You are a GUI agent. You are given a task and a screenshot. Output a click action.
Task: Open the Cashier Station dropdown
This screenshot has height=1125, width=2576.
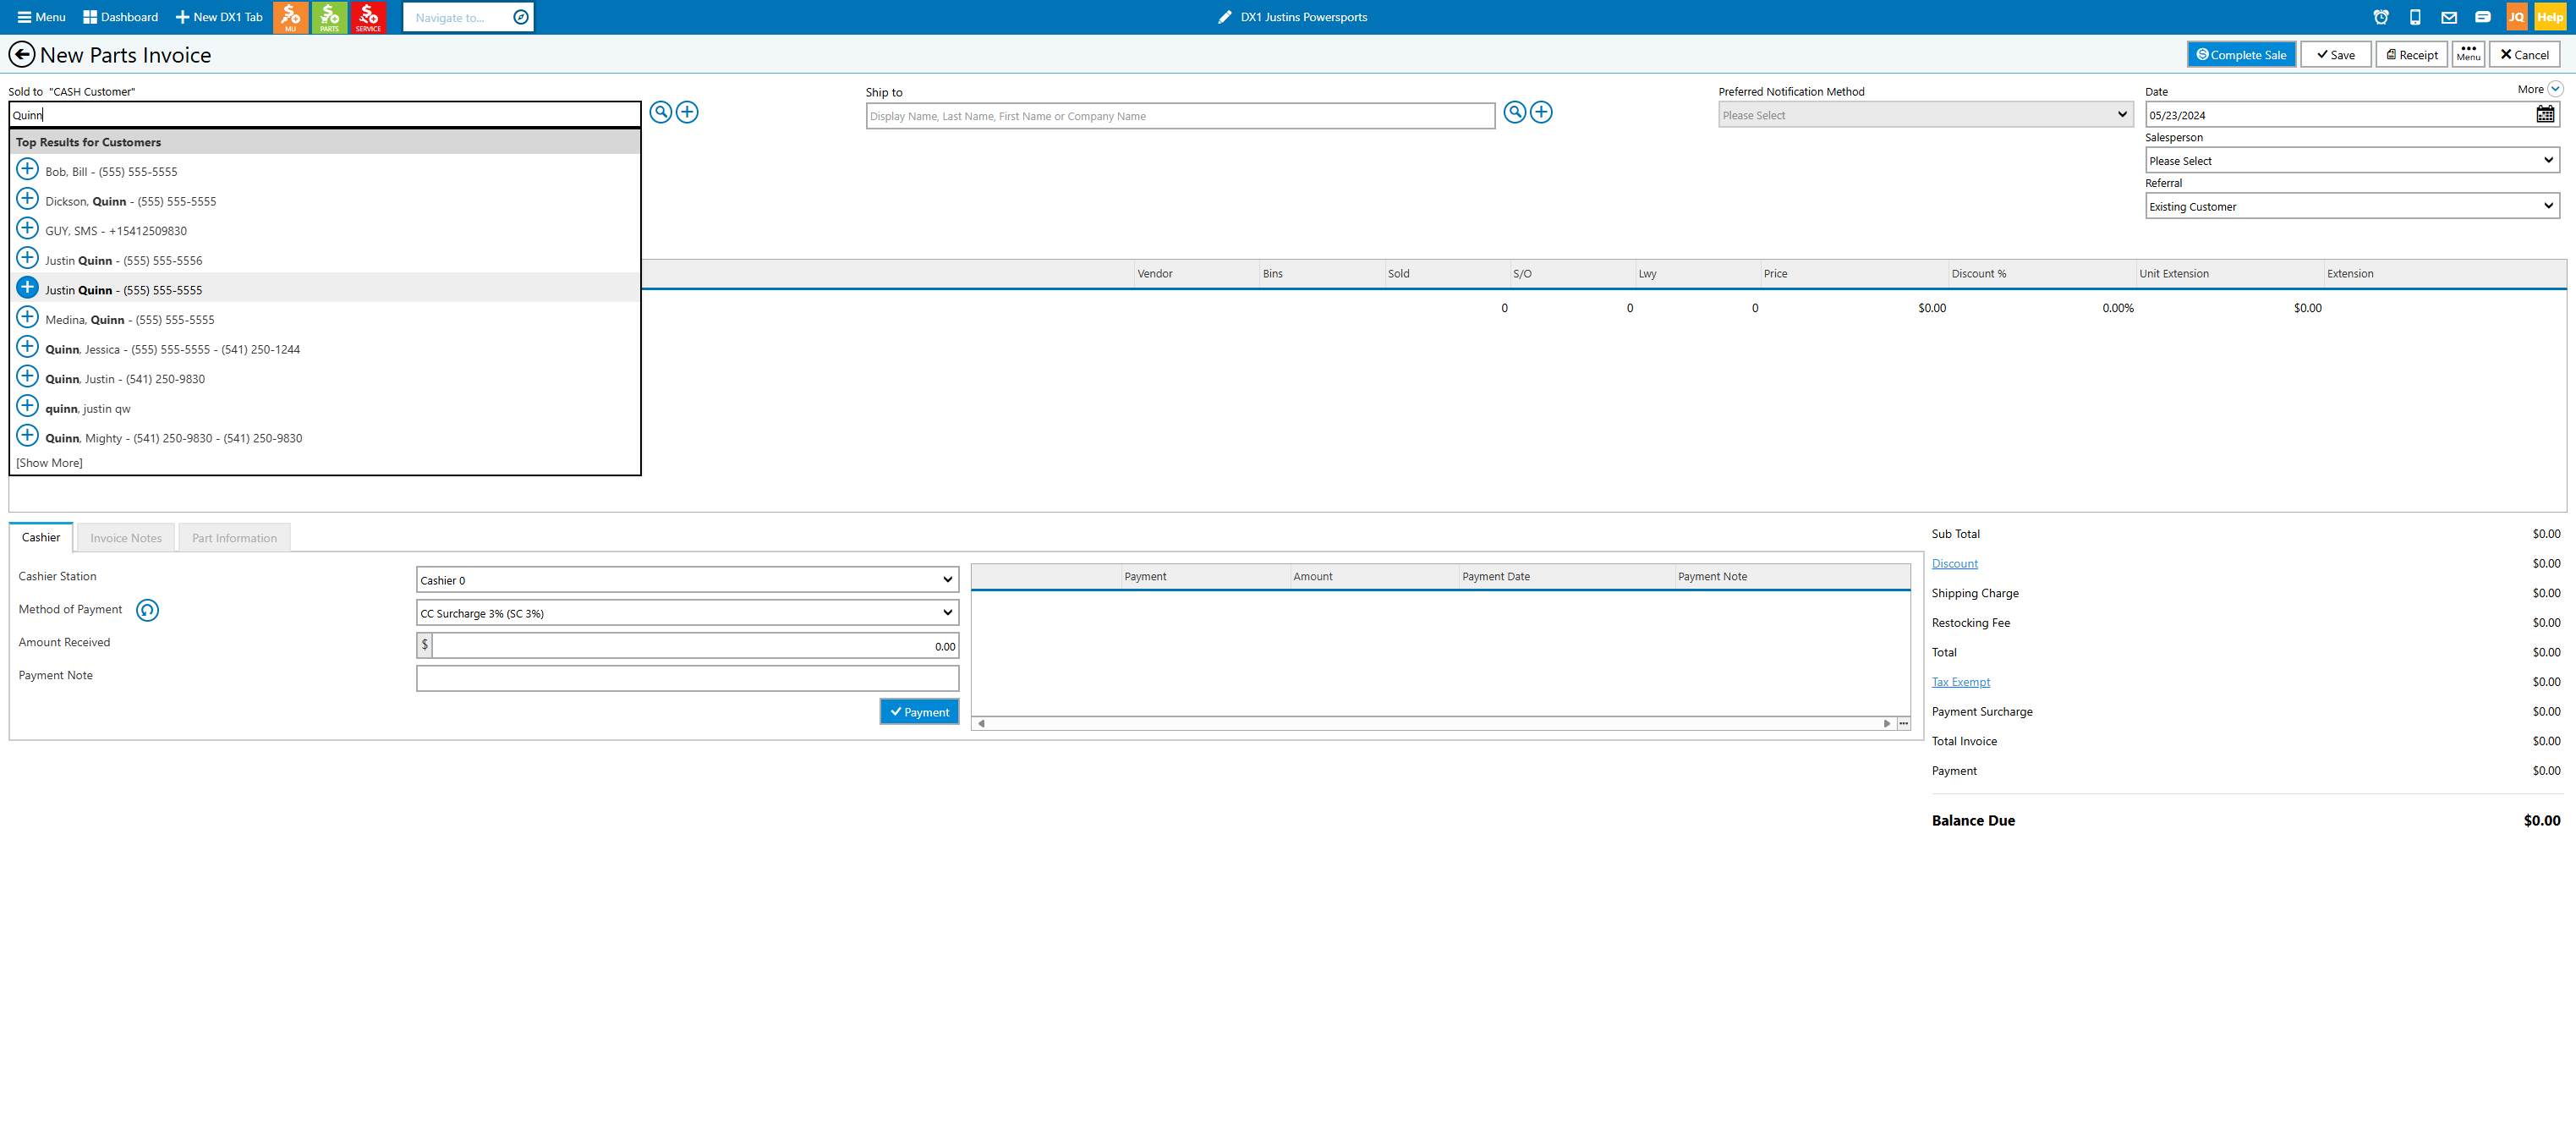point(687,580)
